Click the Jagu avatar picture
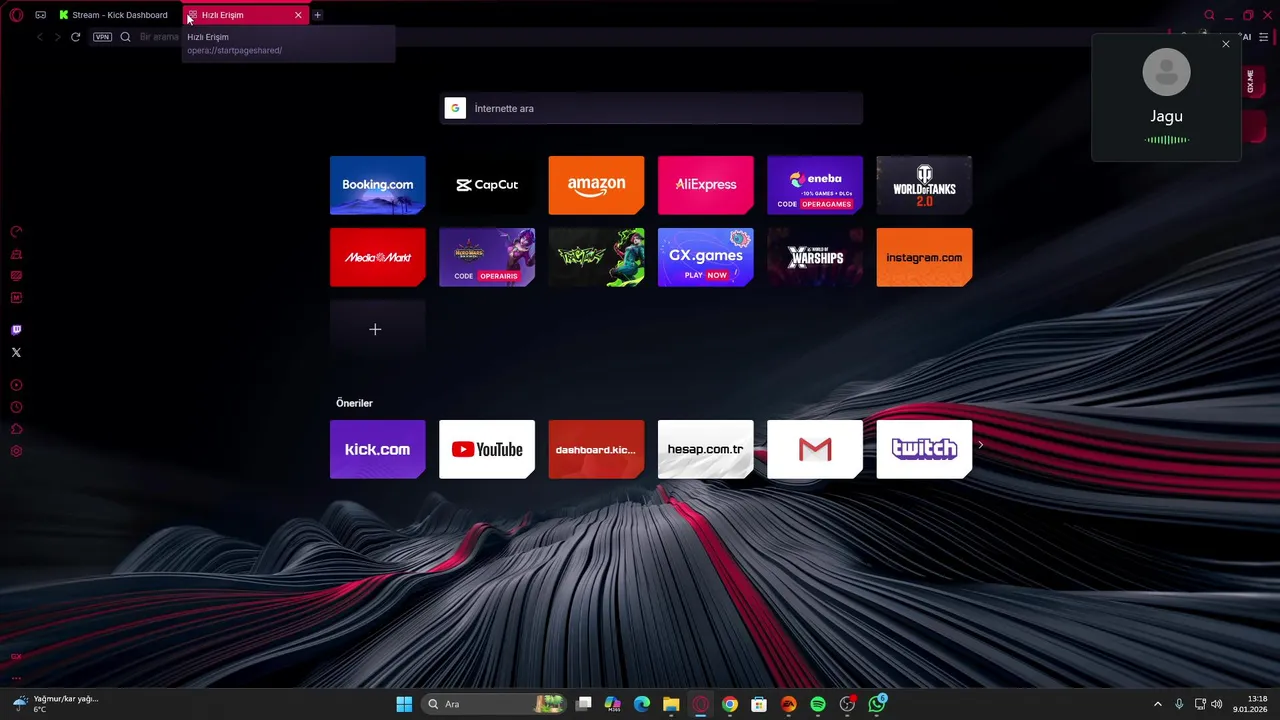Screen dimensions: 1280x720 click(x=1166, y=72)
